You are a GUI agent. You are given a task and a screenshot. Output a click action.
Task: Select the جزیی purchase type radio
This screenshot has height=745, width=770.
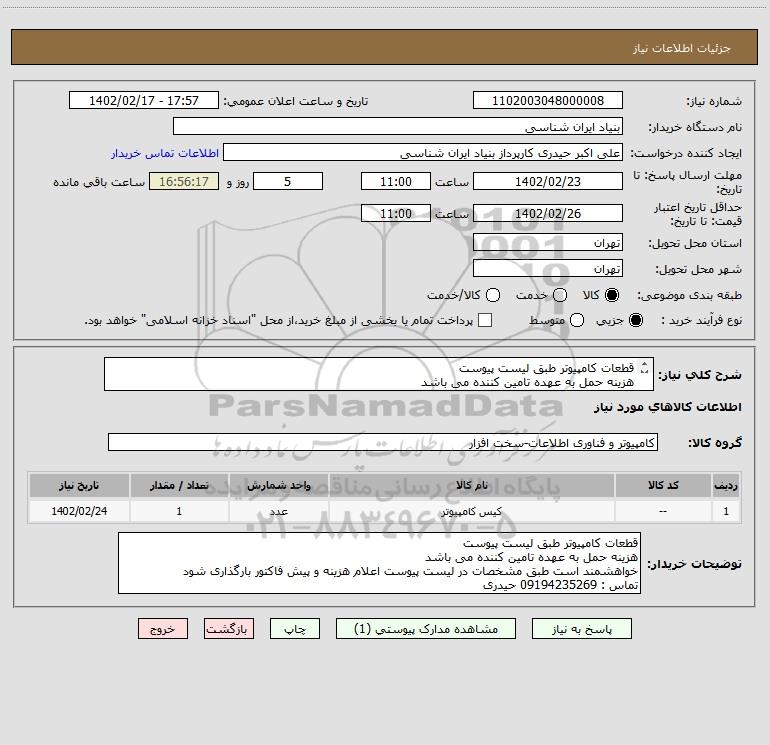tap(636, 320)
